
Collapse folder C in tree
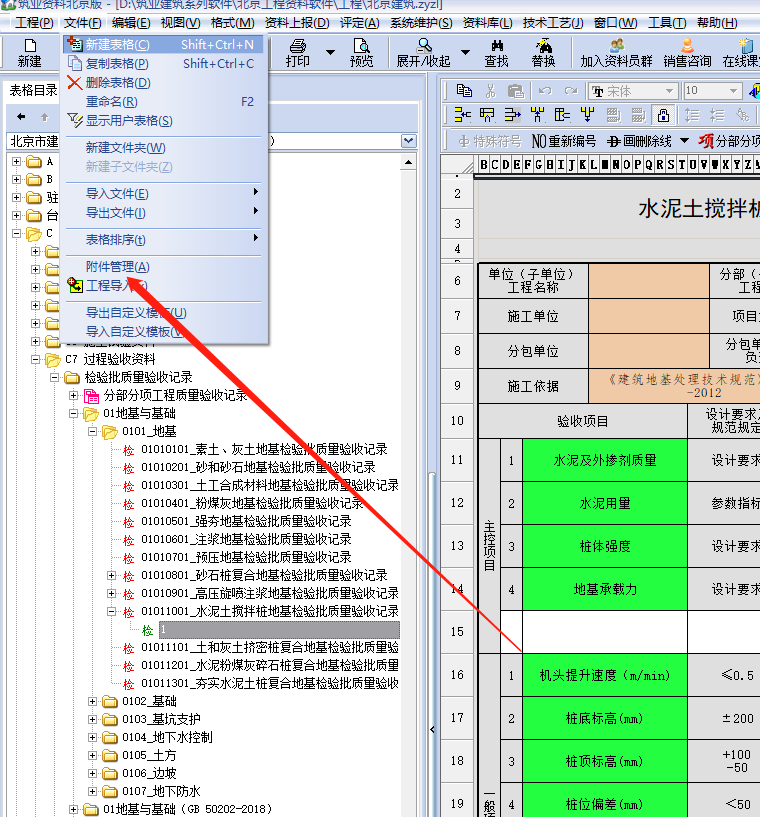[x=16, y=233]
